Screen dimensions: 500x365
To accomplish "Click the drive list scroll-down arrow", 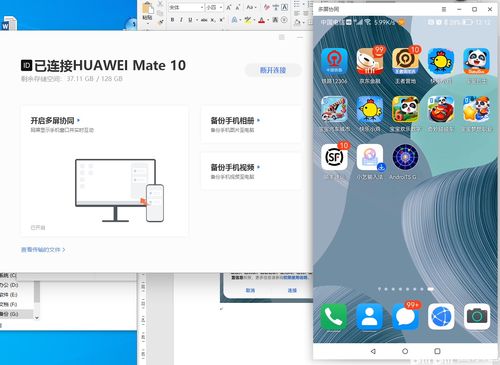I will click(37, 318).
